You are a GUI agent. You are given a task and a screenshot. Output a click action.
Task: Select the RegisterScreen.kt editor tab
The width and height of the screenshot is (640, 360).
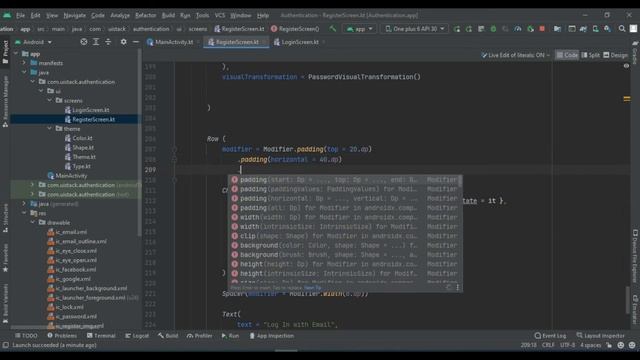[x=236, y=42]
